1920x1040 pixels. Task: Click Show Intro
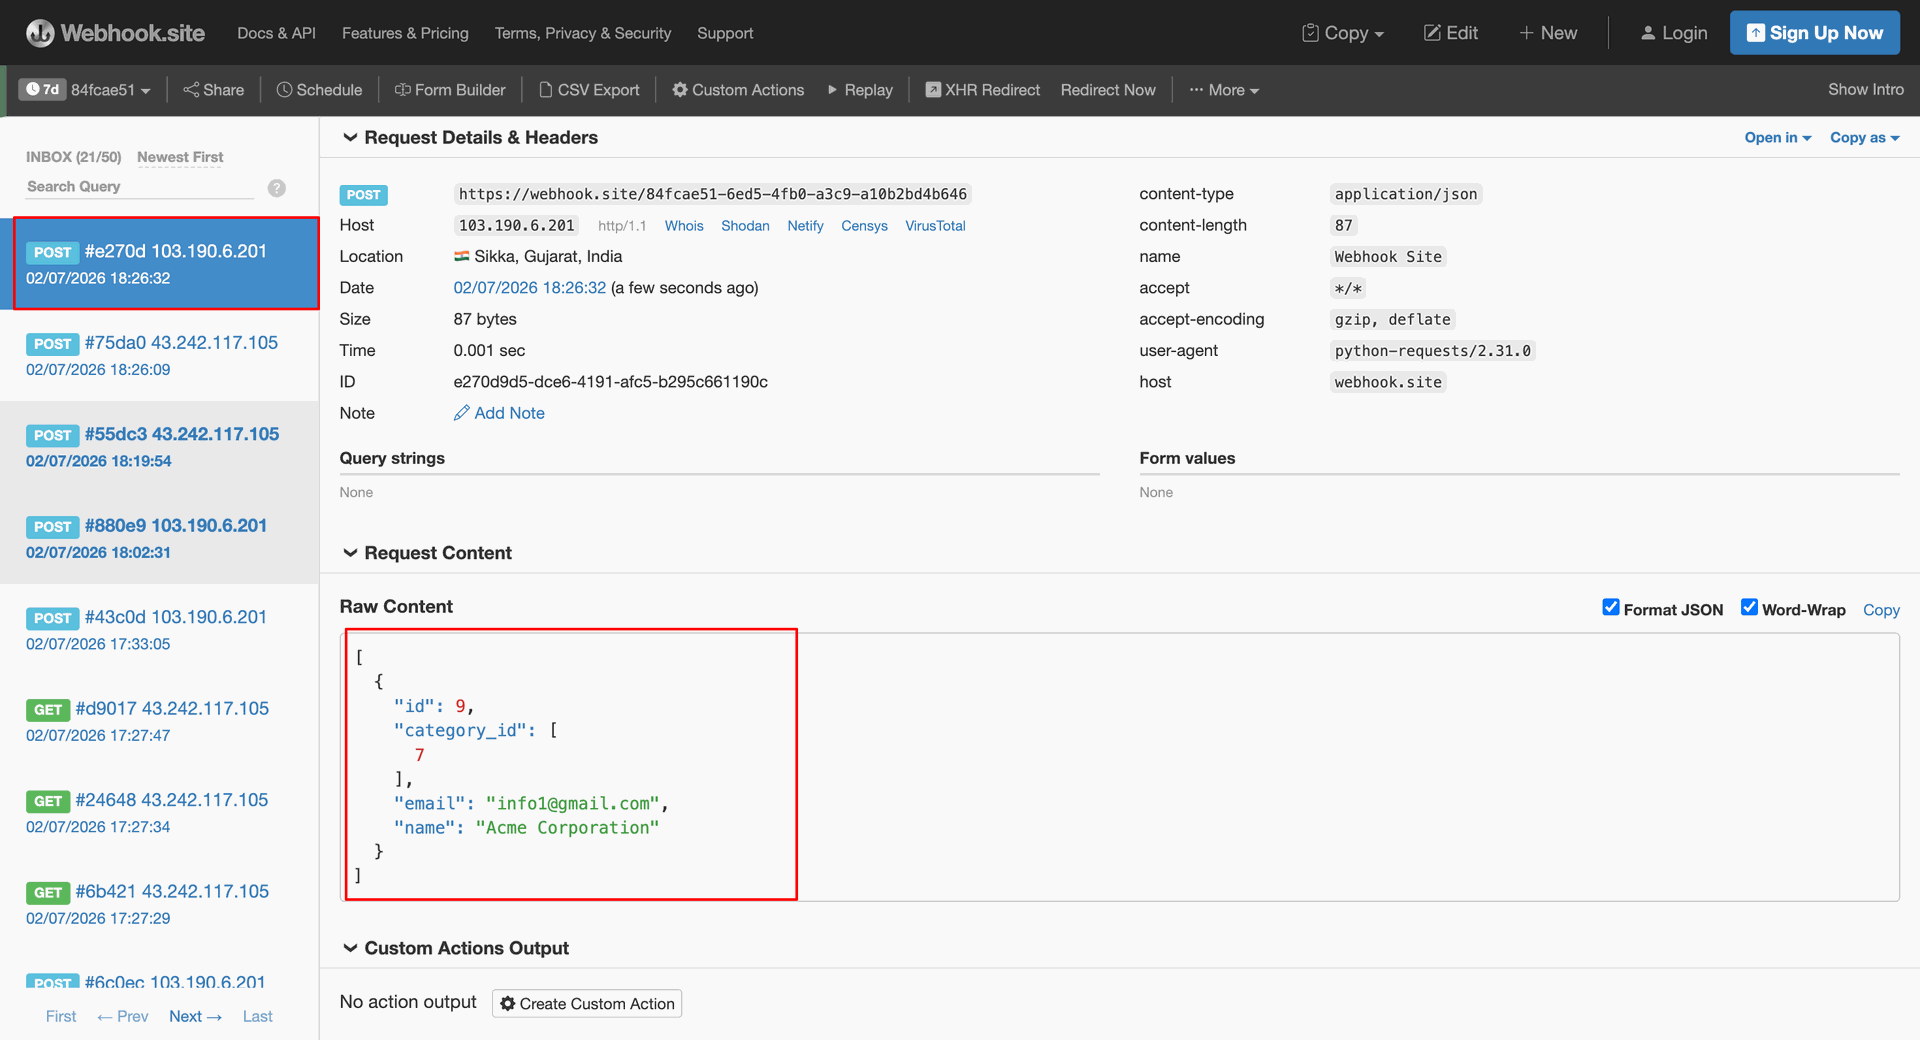click(x=1866, y=89)
